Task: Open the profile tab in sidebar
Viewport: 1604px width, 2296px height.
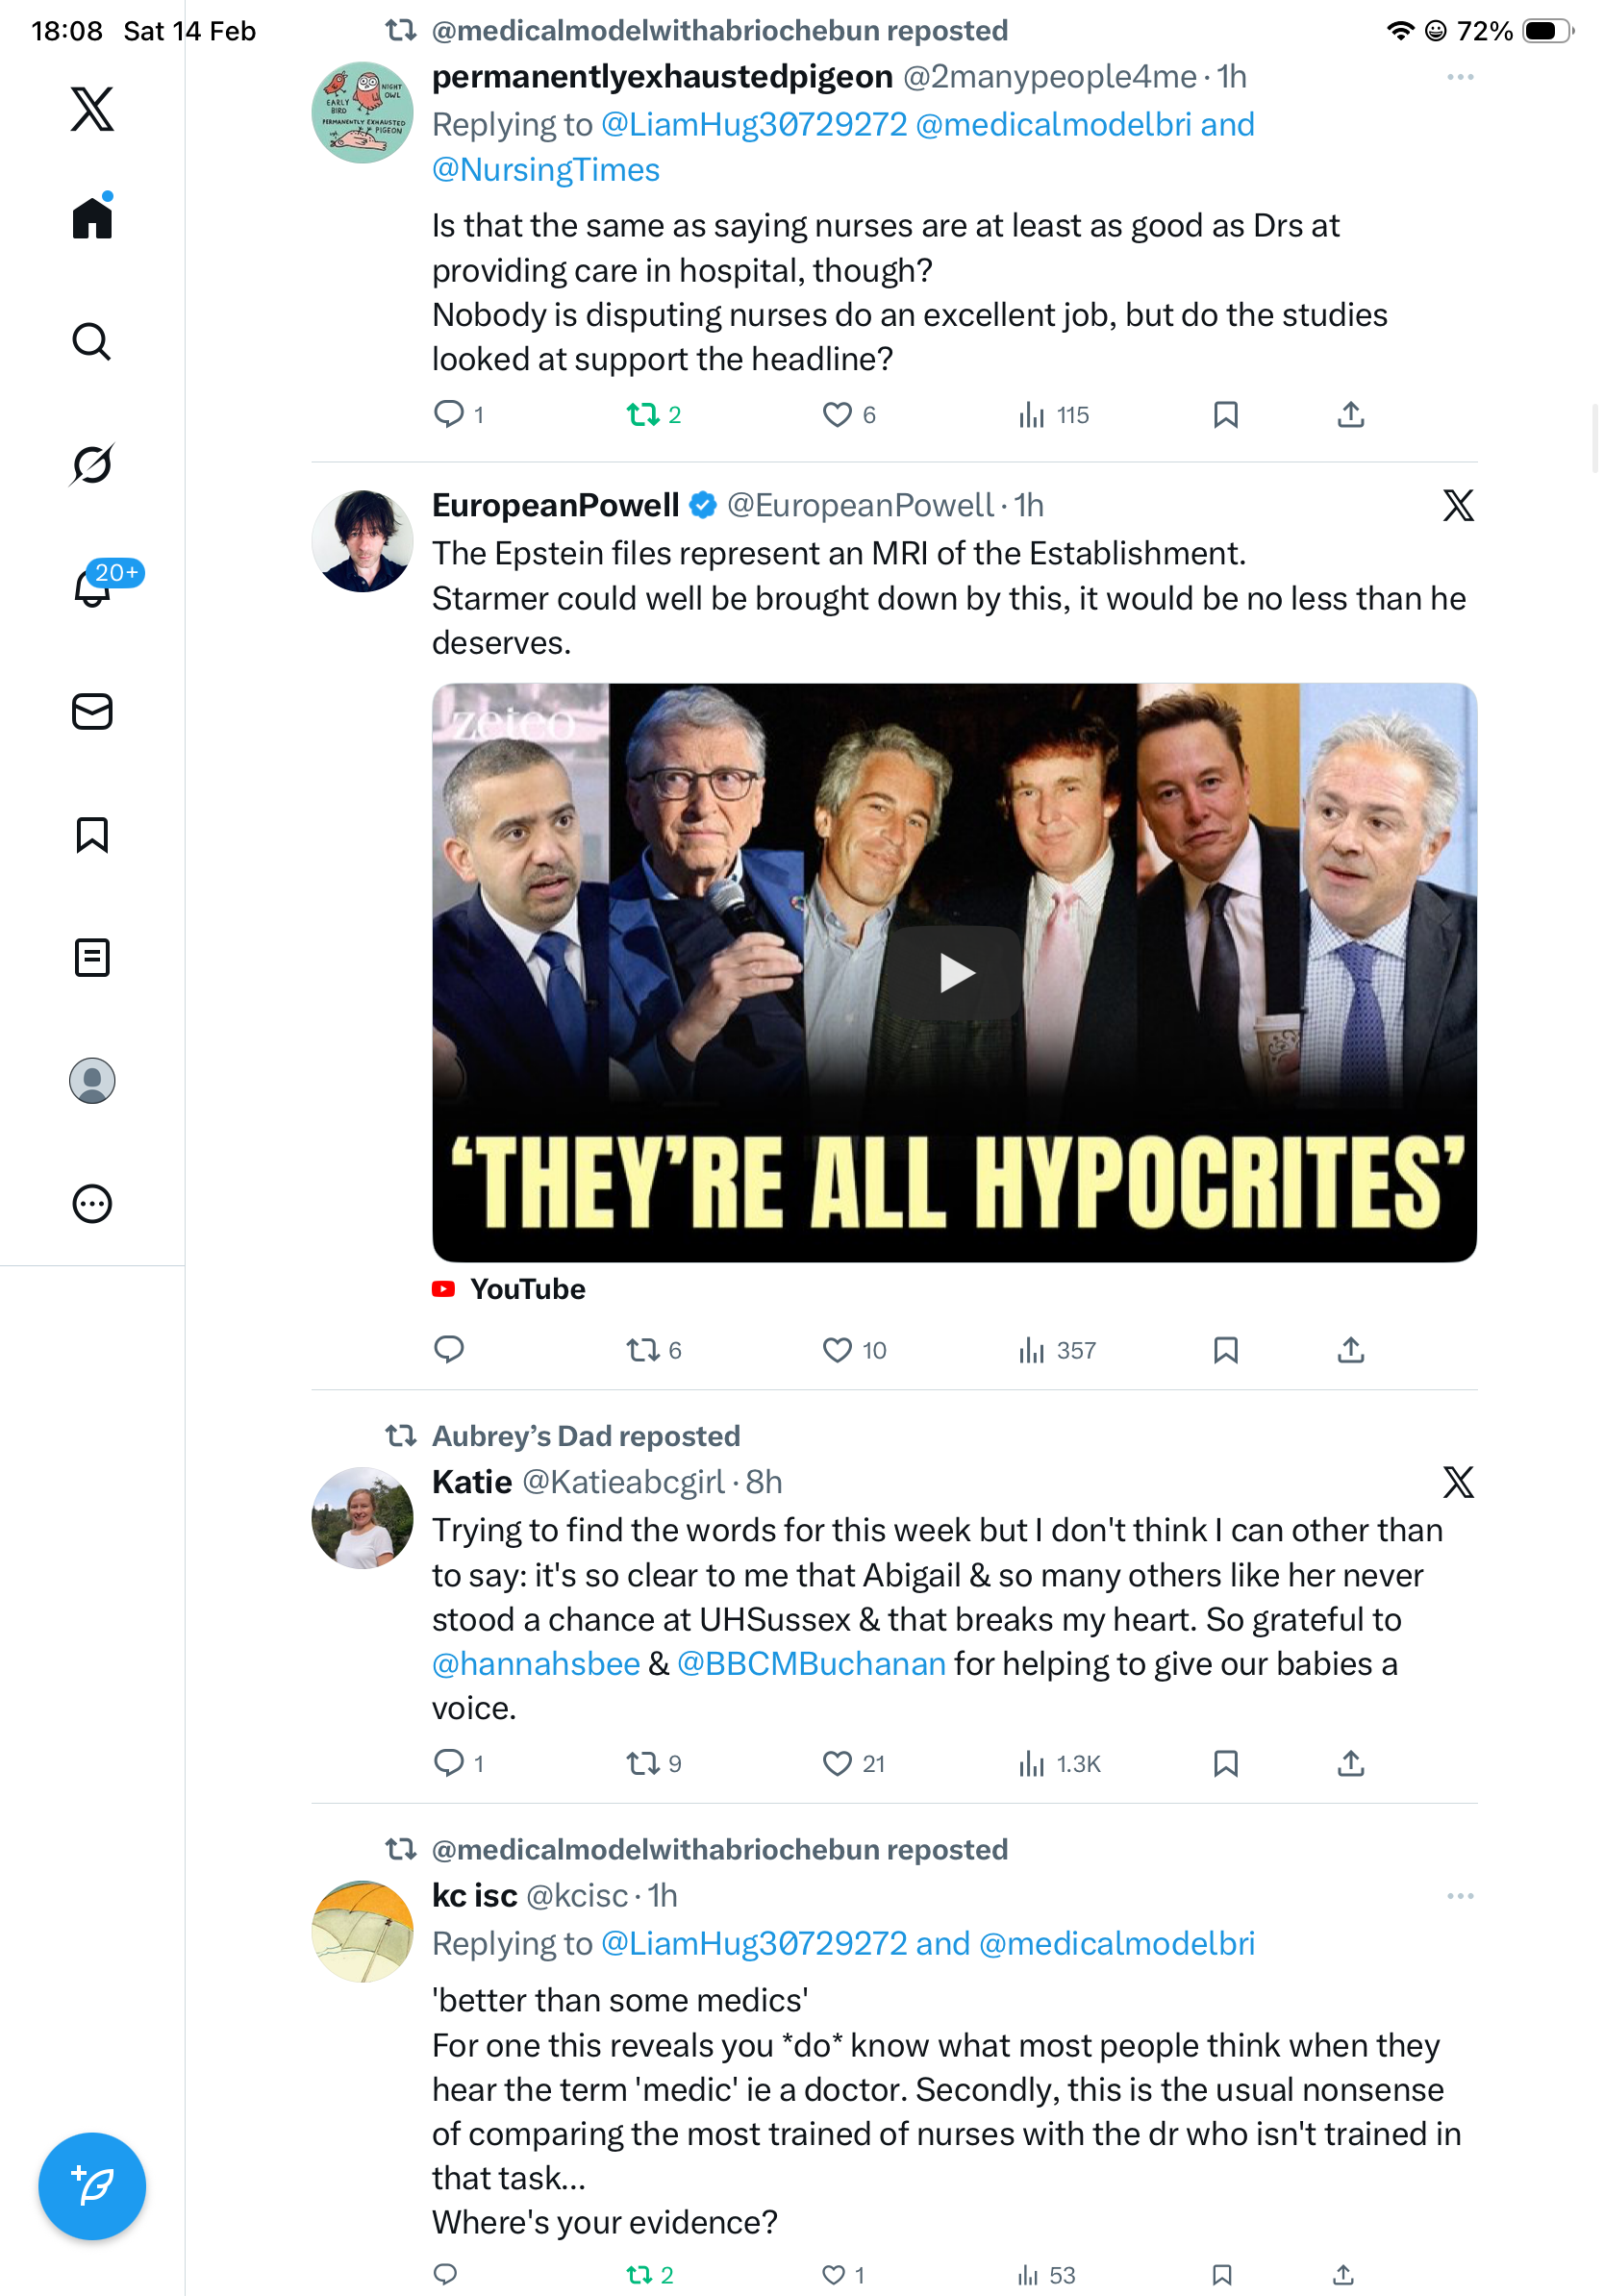Action: coord(92,1080)
